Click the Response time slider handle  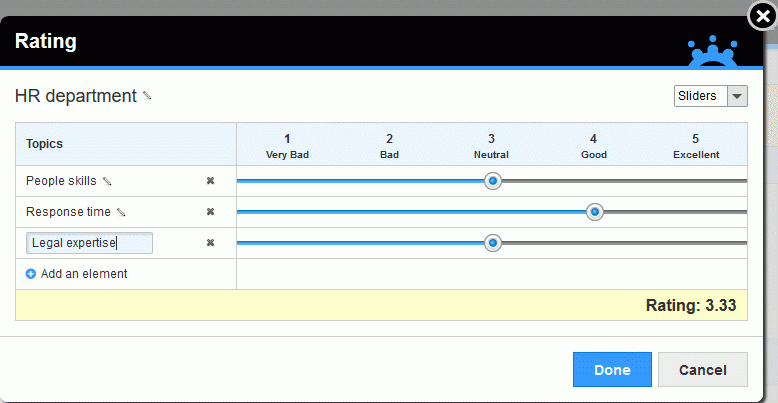(594, 212)
